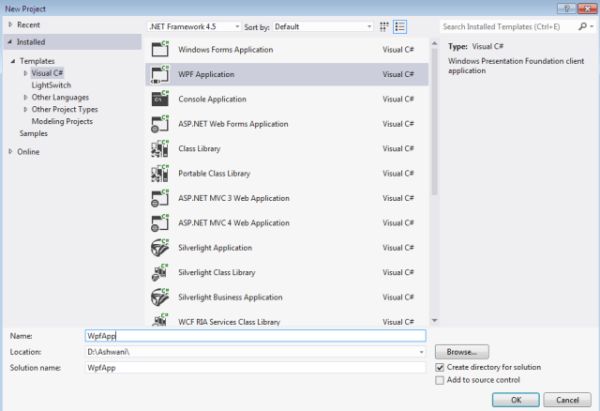Click the Browse button
600x411 pixels.
pyautogui.click(x=462, y=352)
